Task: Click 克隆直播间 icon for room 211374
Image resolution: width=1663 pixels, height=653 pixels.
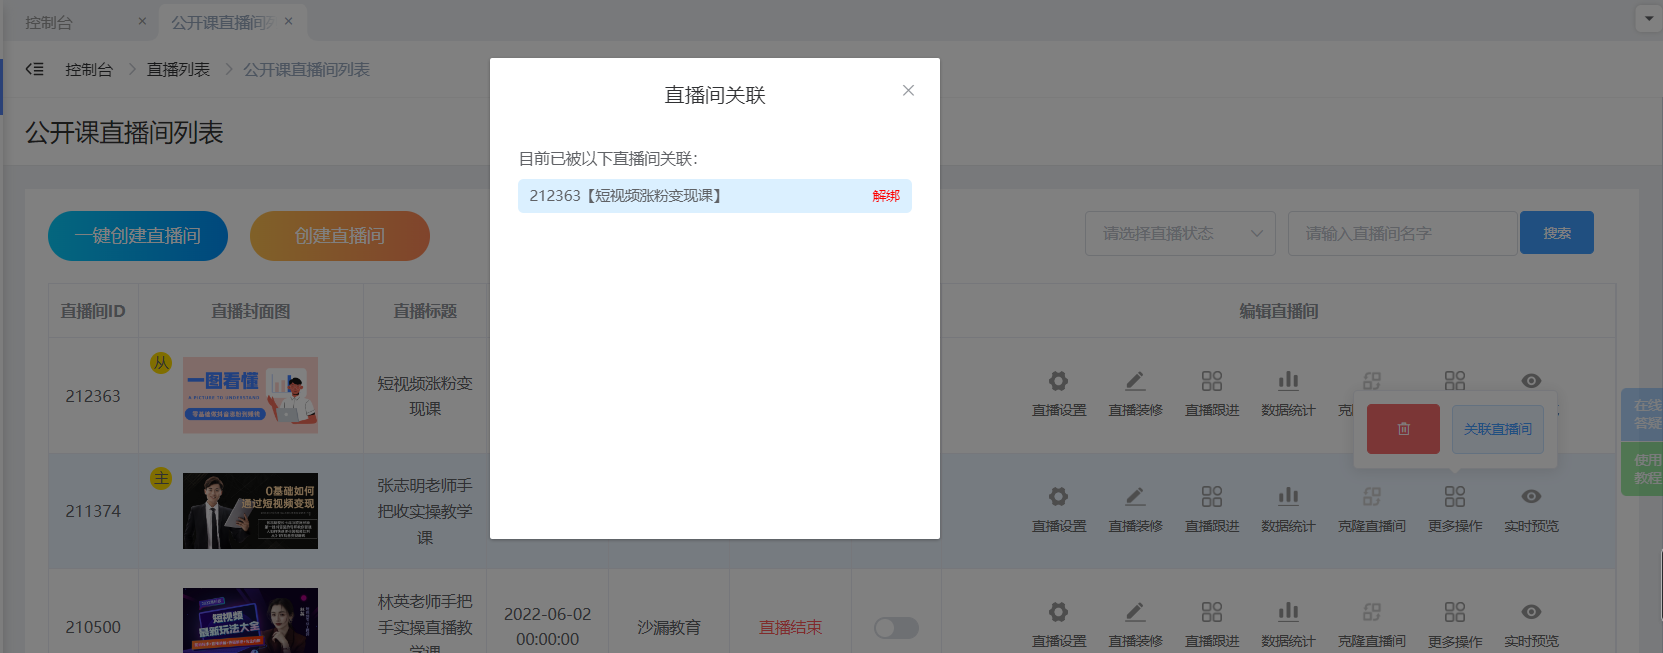Action: click(x=1371, y=497)
